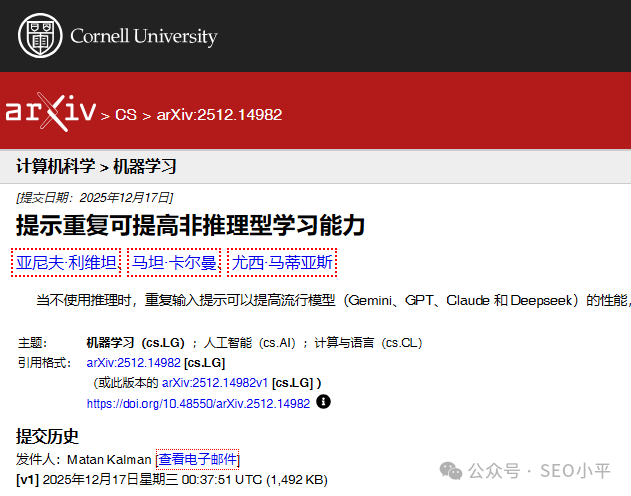Open the arXiv:2512.14982v1 version link

[215, 382]
